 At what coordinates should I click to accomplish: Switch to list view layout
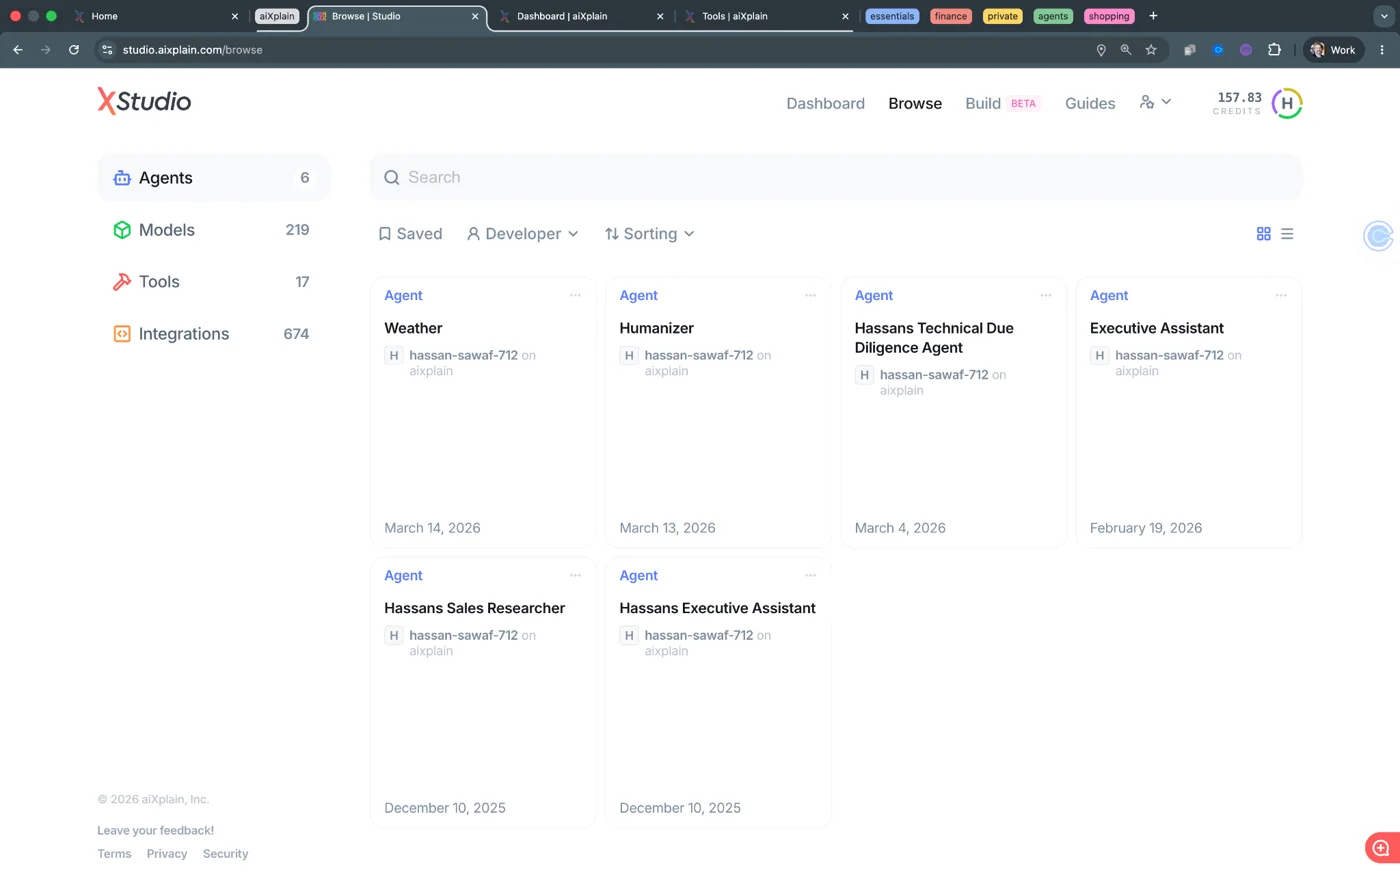click(1287, 234)
